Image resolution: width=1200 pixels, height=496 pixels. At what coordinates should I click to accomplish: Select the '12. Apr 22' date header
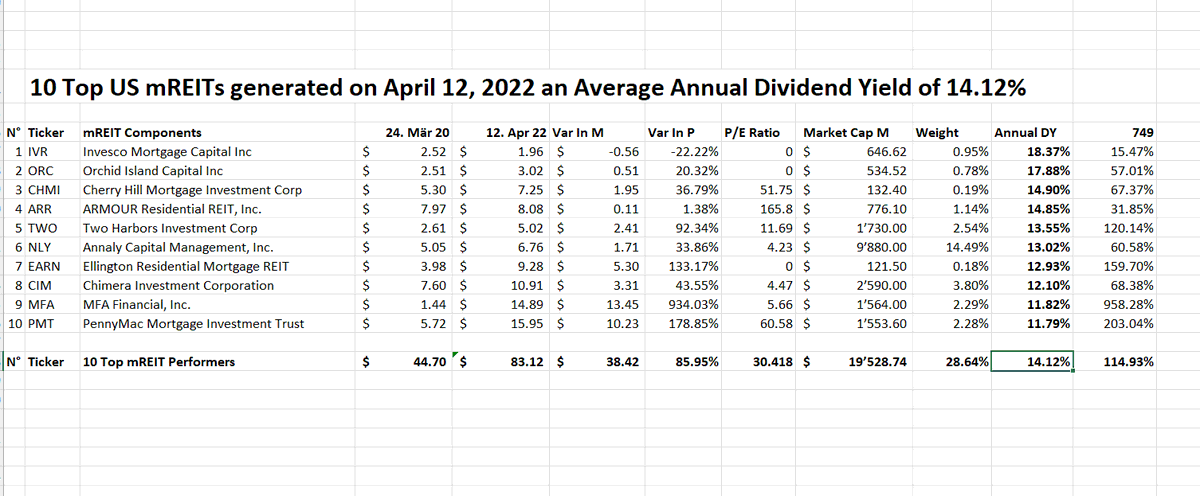(516, 132)
